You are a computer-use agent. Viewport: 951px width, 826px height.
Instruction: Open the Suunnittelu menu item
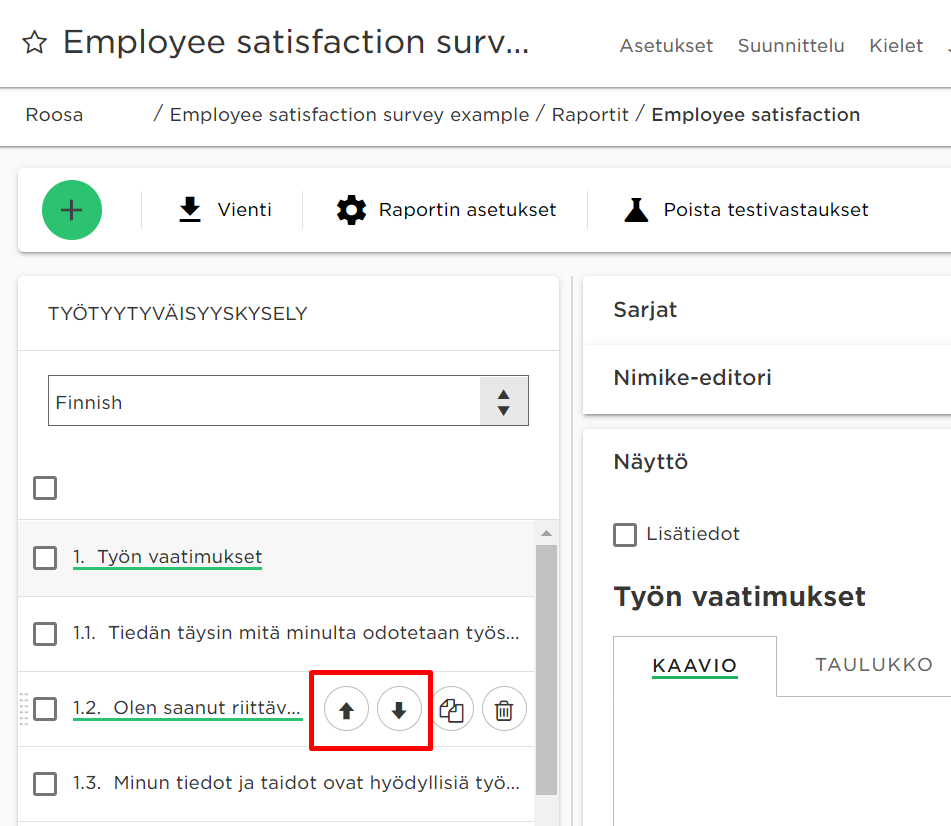pyautogui.click(x=791, y=45)
